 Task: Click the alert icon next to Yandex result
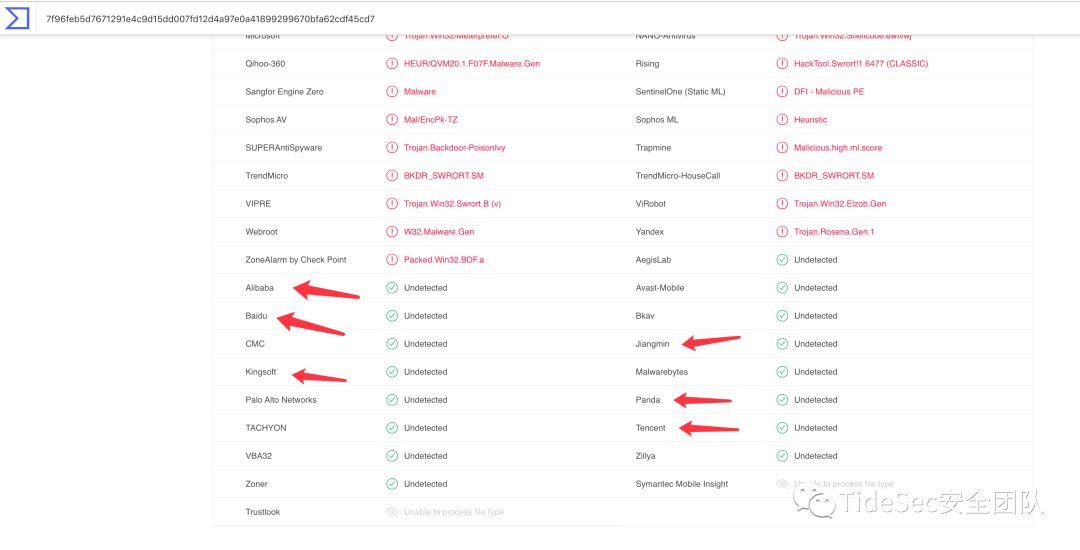click(x=783, y=232)
